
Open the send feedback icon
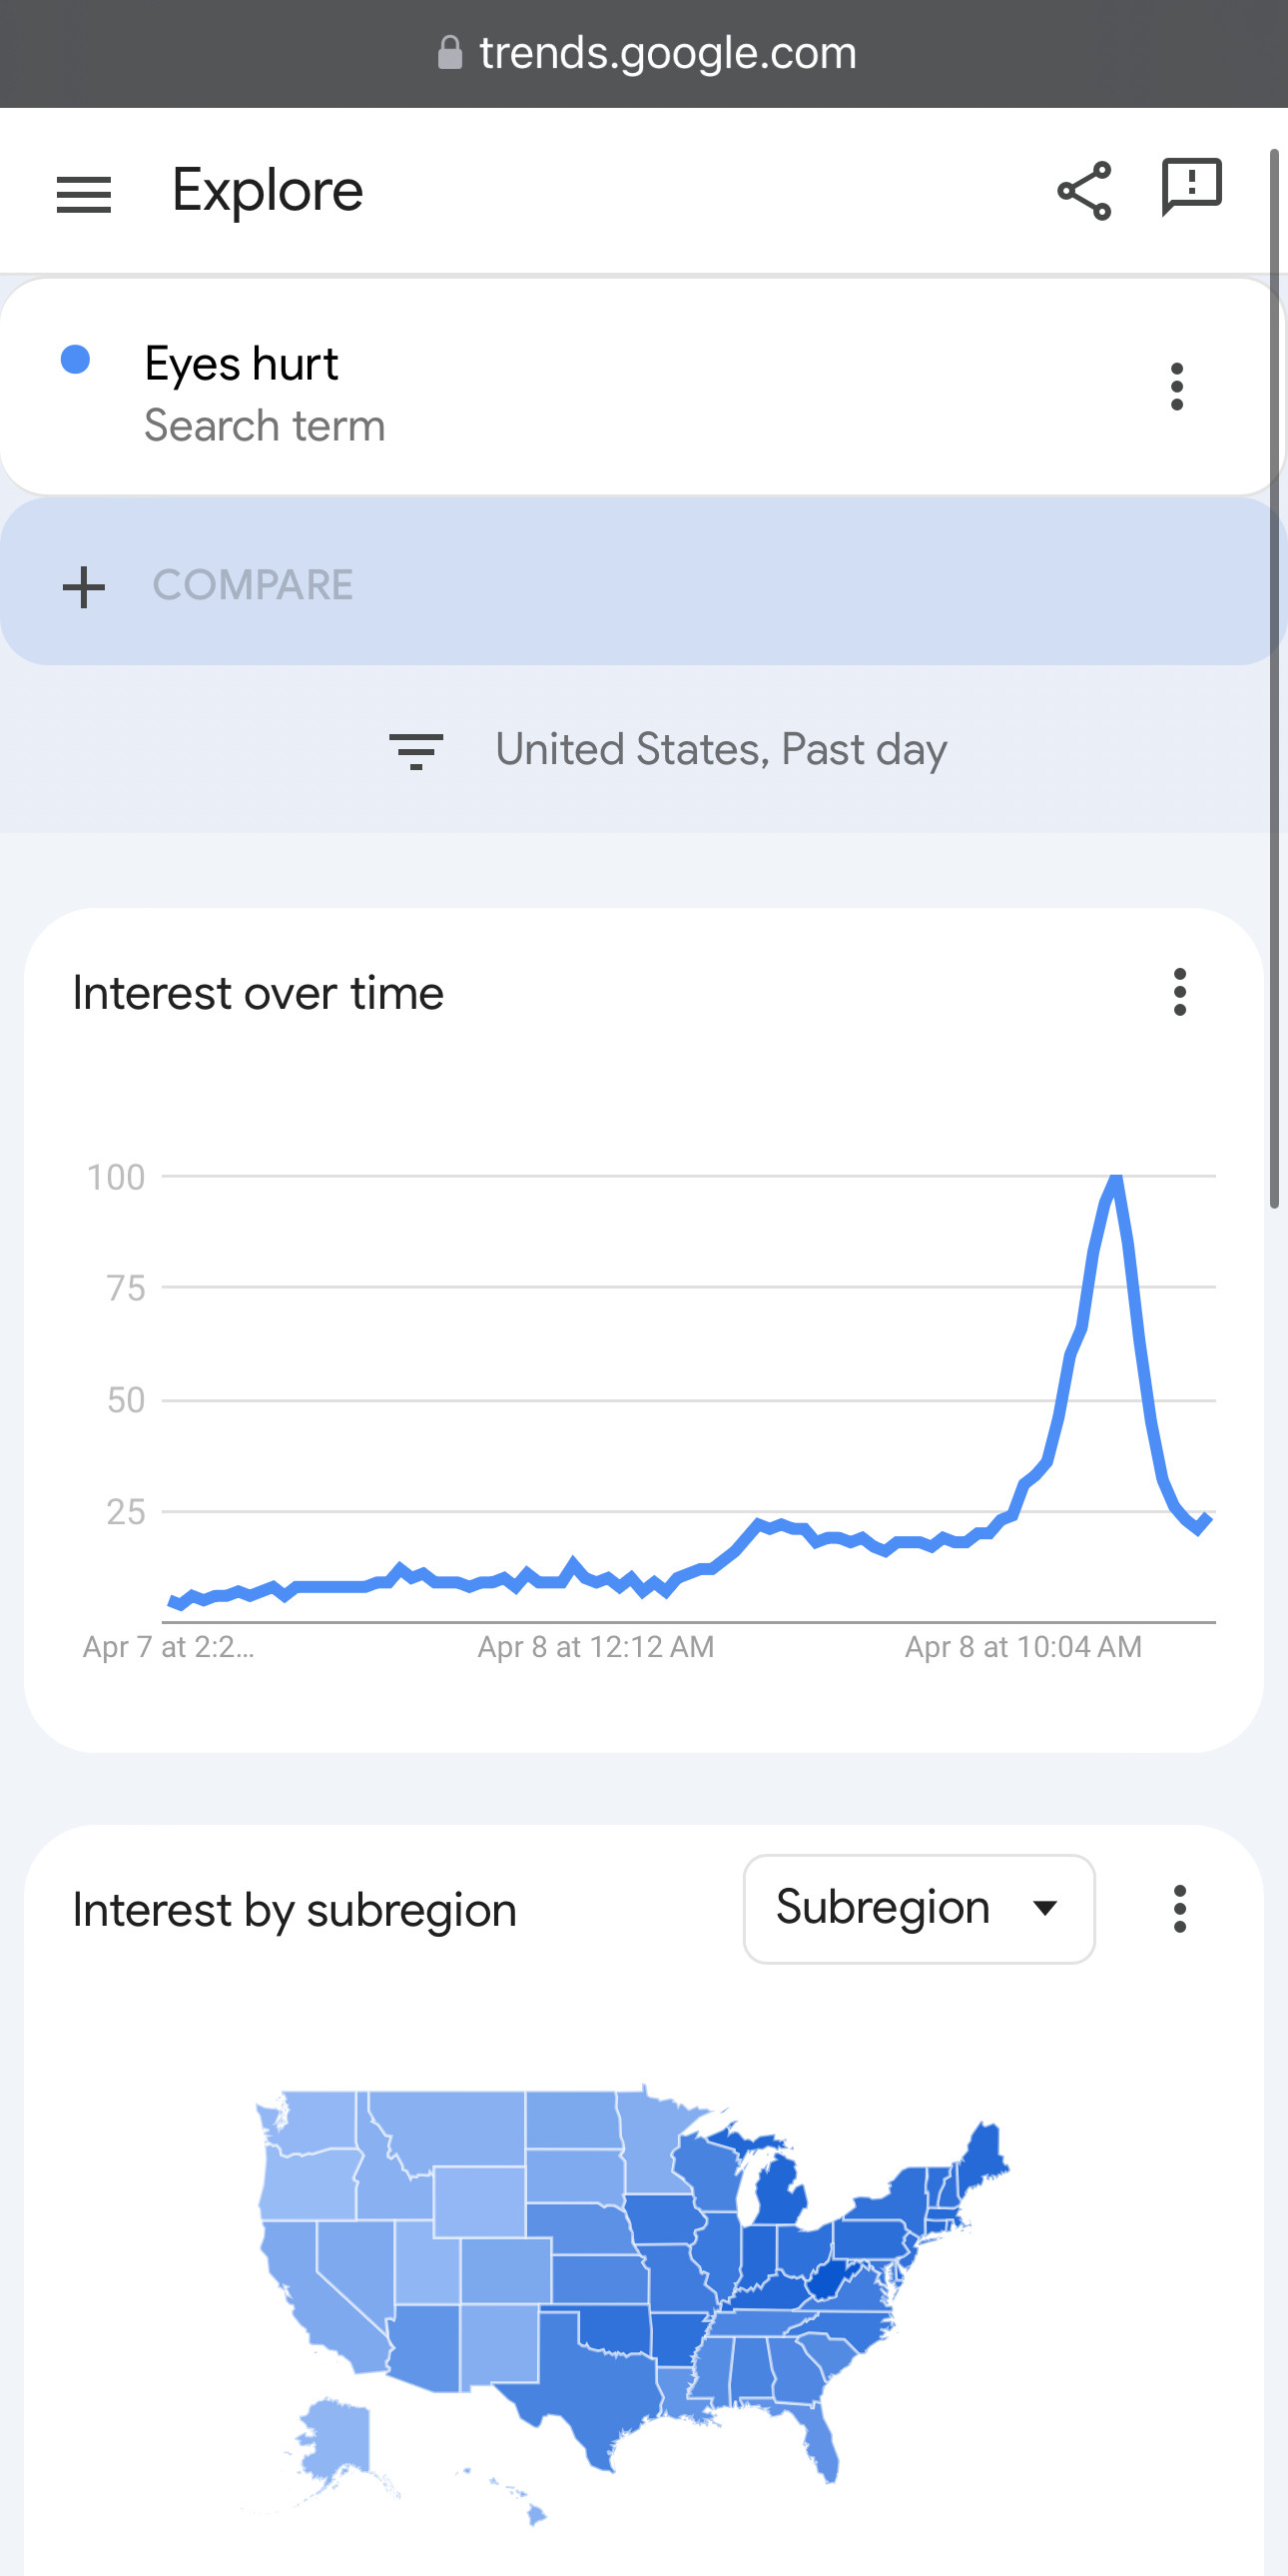pos(1191,187)
